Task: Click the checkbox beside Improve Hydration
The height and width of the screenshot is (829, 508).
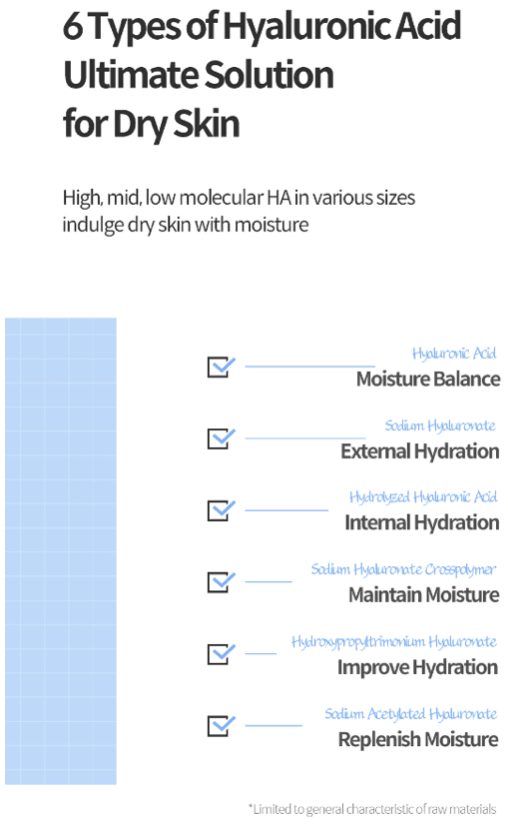Action: point(220,653)
